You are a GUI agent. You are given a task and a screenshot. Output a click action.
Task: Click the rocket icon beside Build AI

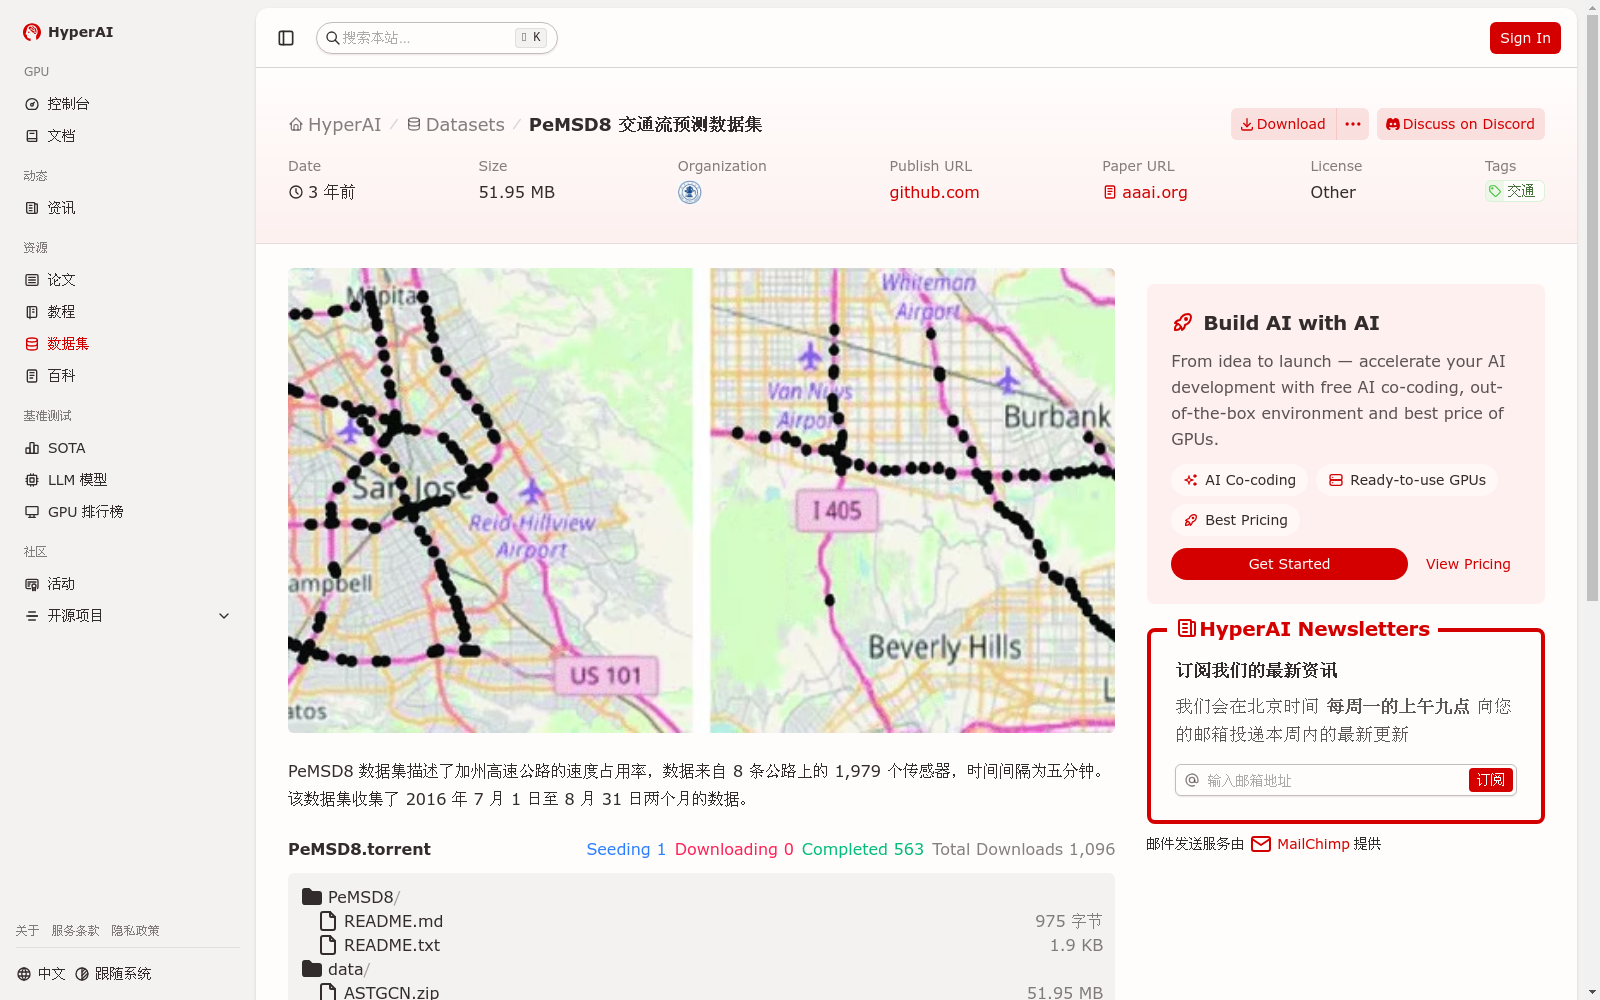[x=1182, y=323]
